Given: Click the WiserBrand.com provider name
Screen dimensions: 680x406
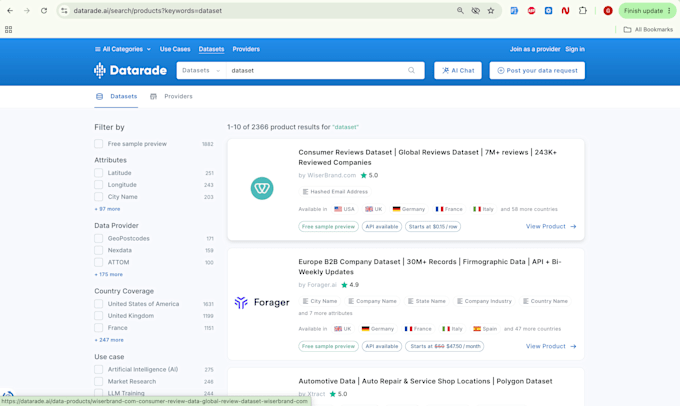Looking at the screenshot, I should click(331, 175).
